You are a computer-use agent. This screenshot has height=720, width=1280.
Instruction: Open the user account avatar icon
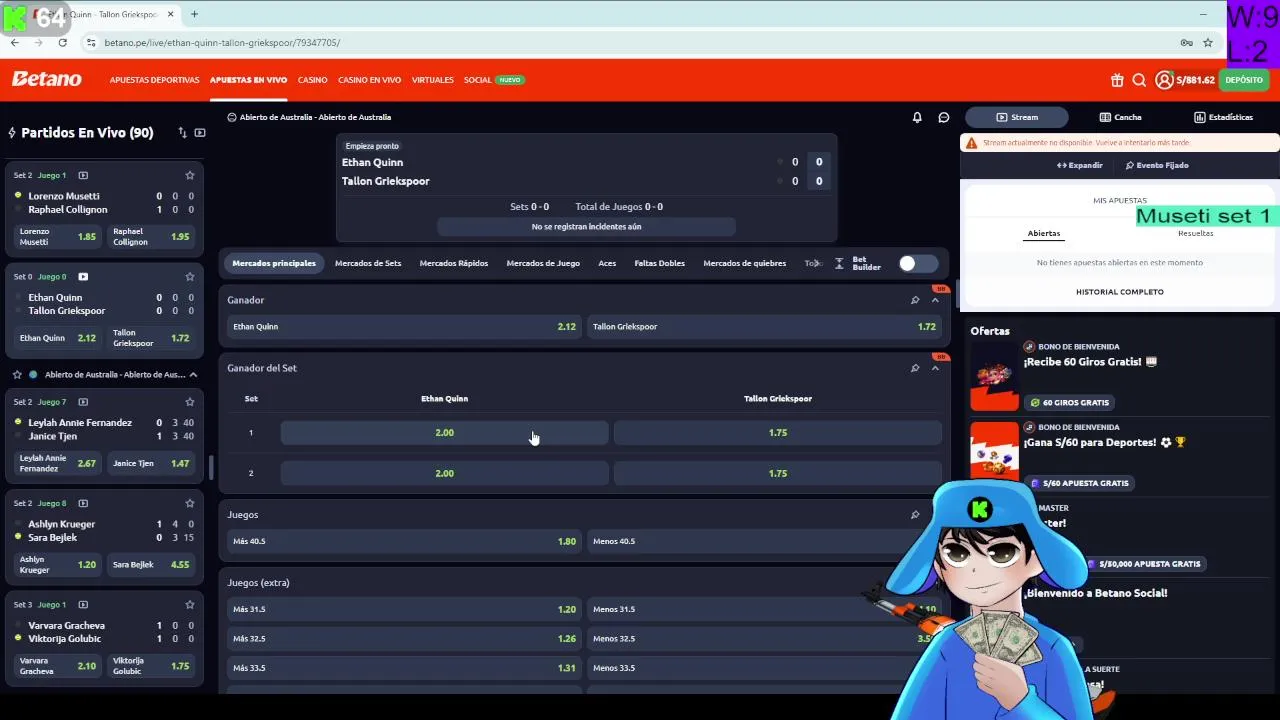click(1164, 80)
